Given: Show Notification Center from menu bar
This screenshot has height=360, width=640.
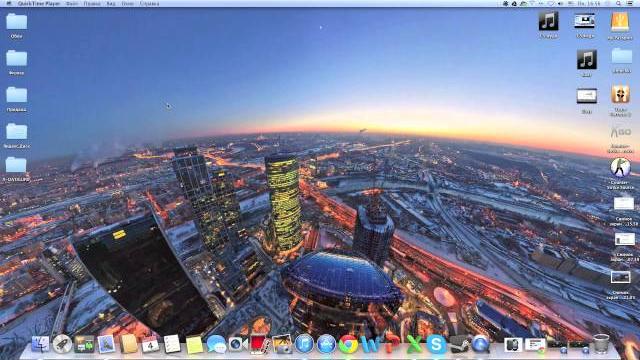Looking at the screenshot, I should tap(630, 3).
